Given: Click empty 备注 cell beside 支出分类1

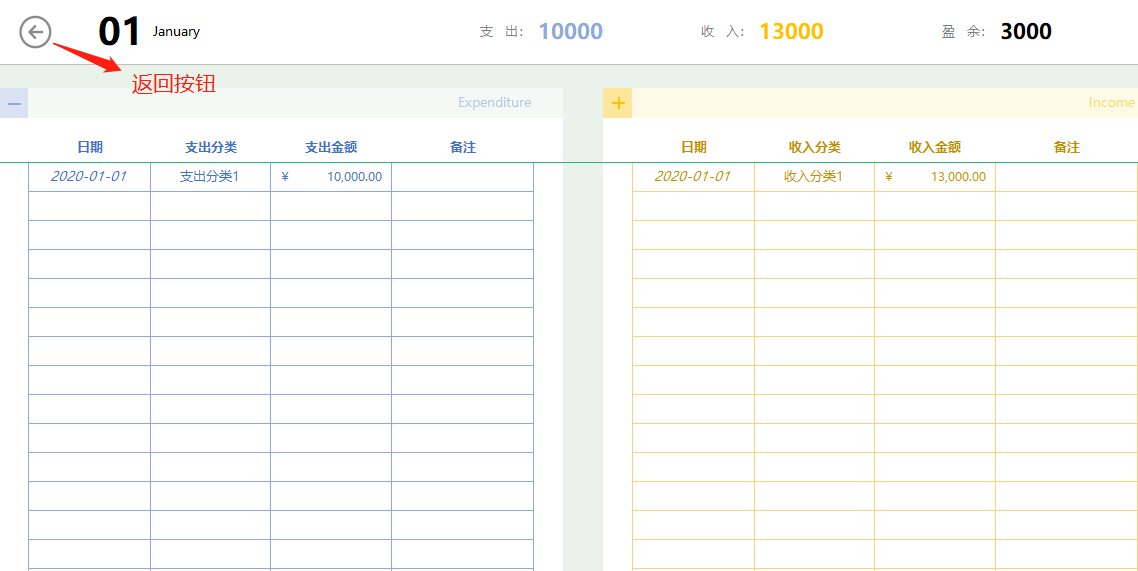Looking at the screenshot, I should [462, 177].
